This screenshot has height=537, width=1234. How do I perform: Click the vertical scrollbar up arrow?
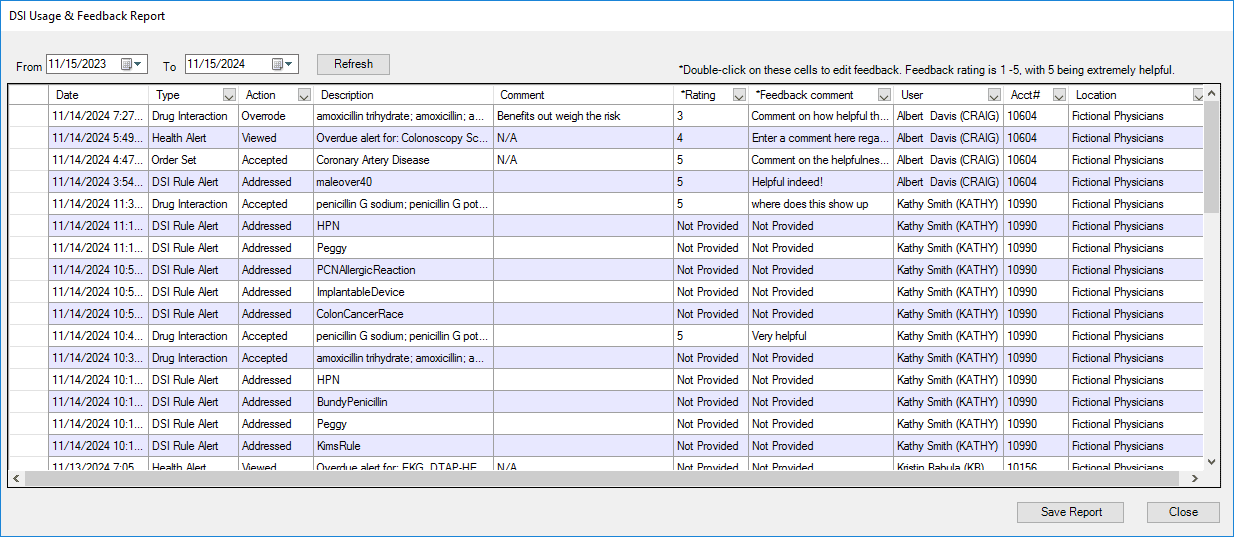(x=1212, y=94)
